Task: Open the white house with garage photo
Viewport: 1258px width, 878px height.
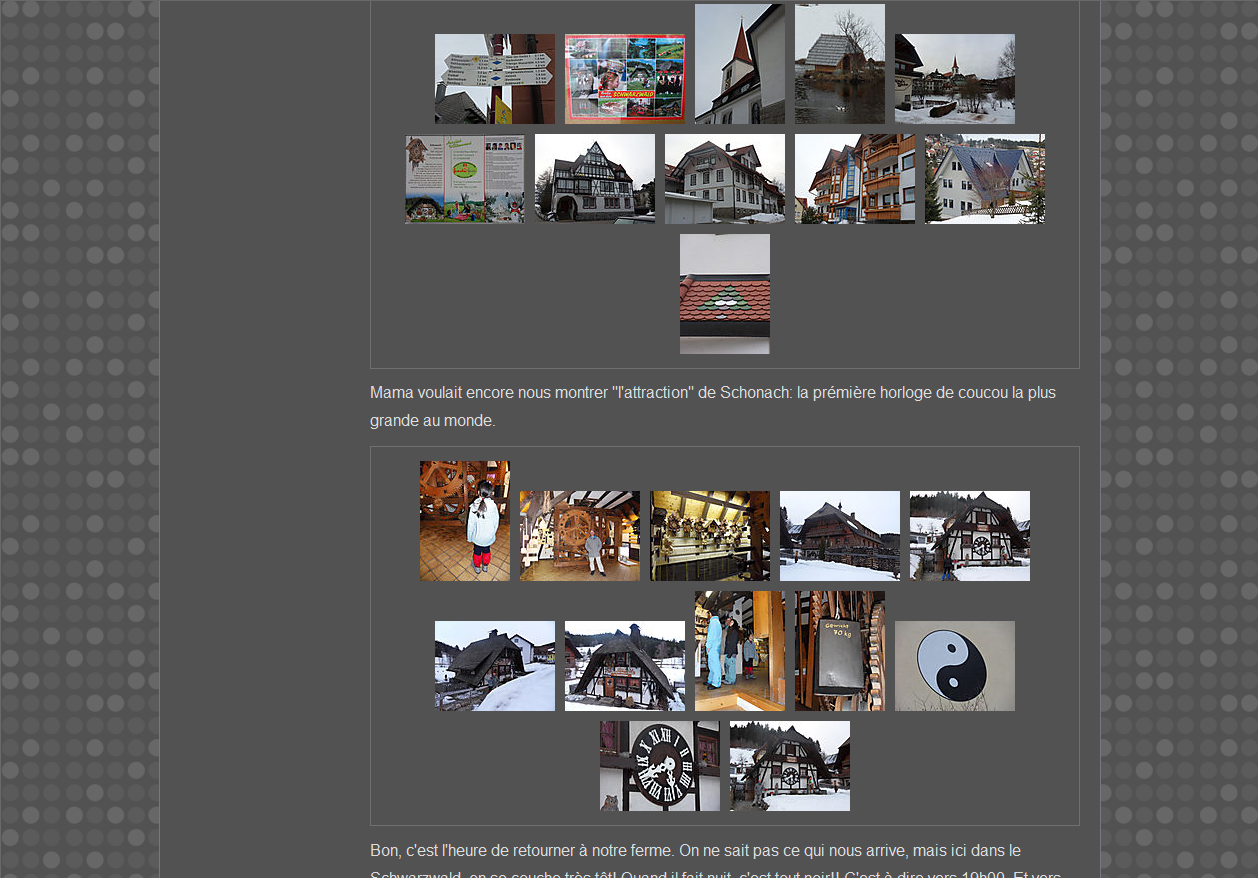Action: (724, 179)
